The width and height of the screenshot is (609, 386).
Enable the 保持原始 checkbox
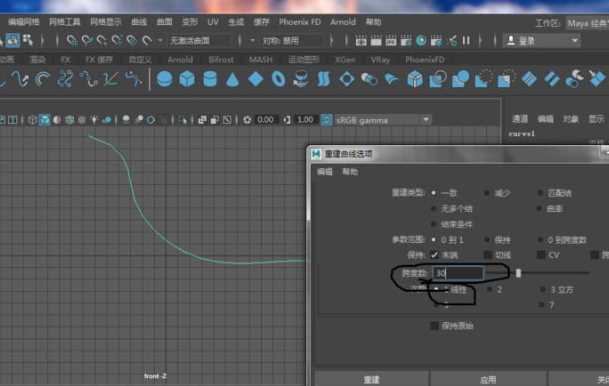click(x=435, y=325)
